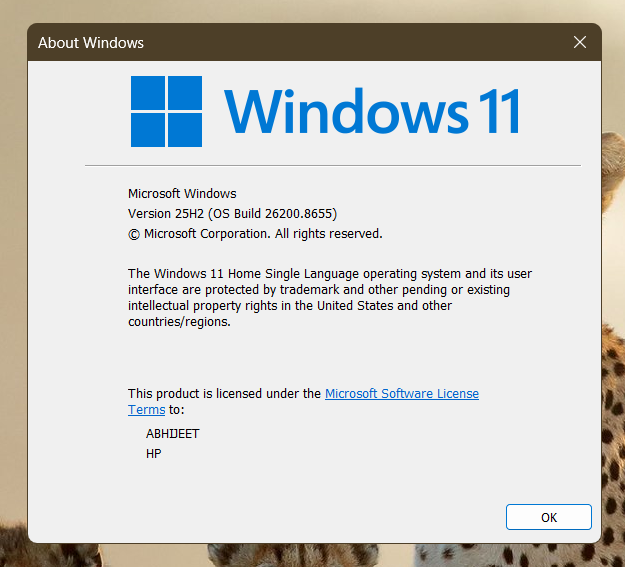Click the 'Microsoft Windows' text line
This screenshot has height=567, width=625.
(182, 193)
